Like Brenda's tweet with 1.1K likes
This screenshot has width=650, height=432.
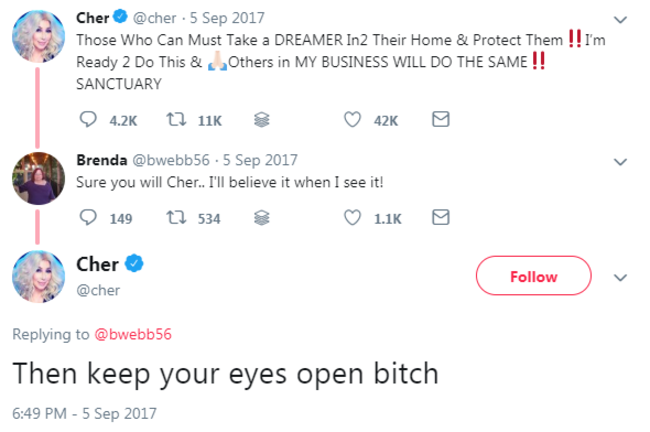click(x=352, y=218)
